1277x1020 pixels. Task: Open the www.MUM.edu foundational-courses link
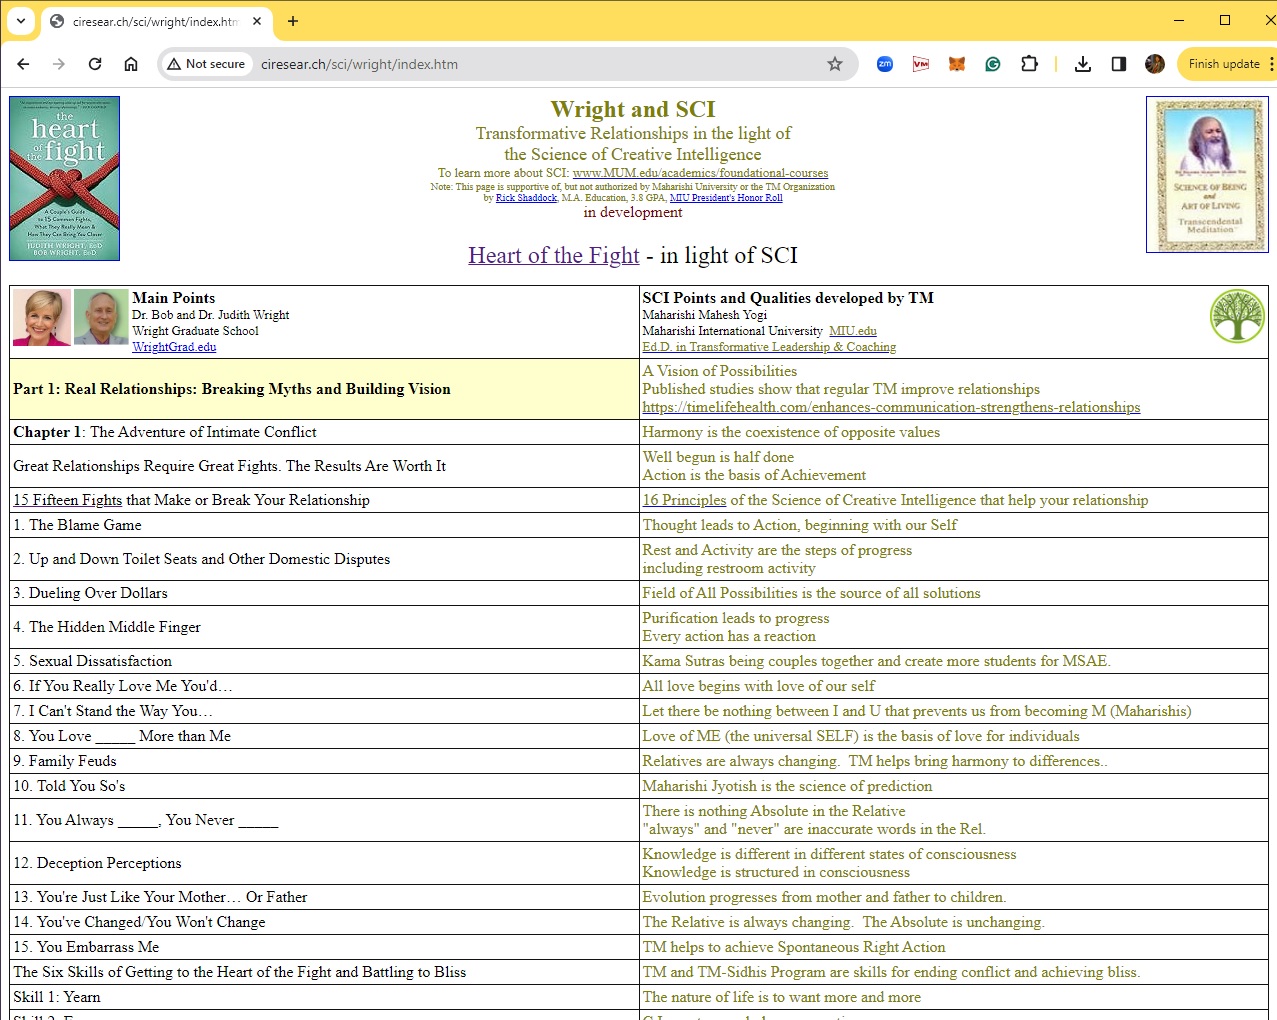pos(700,173)
